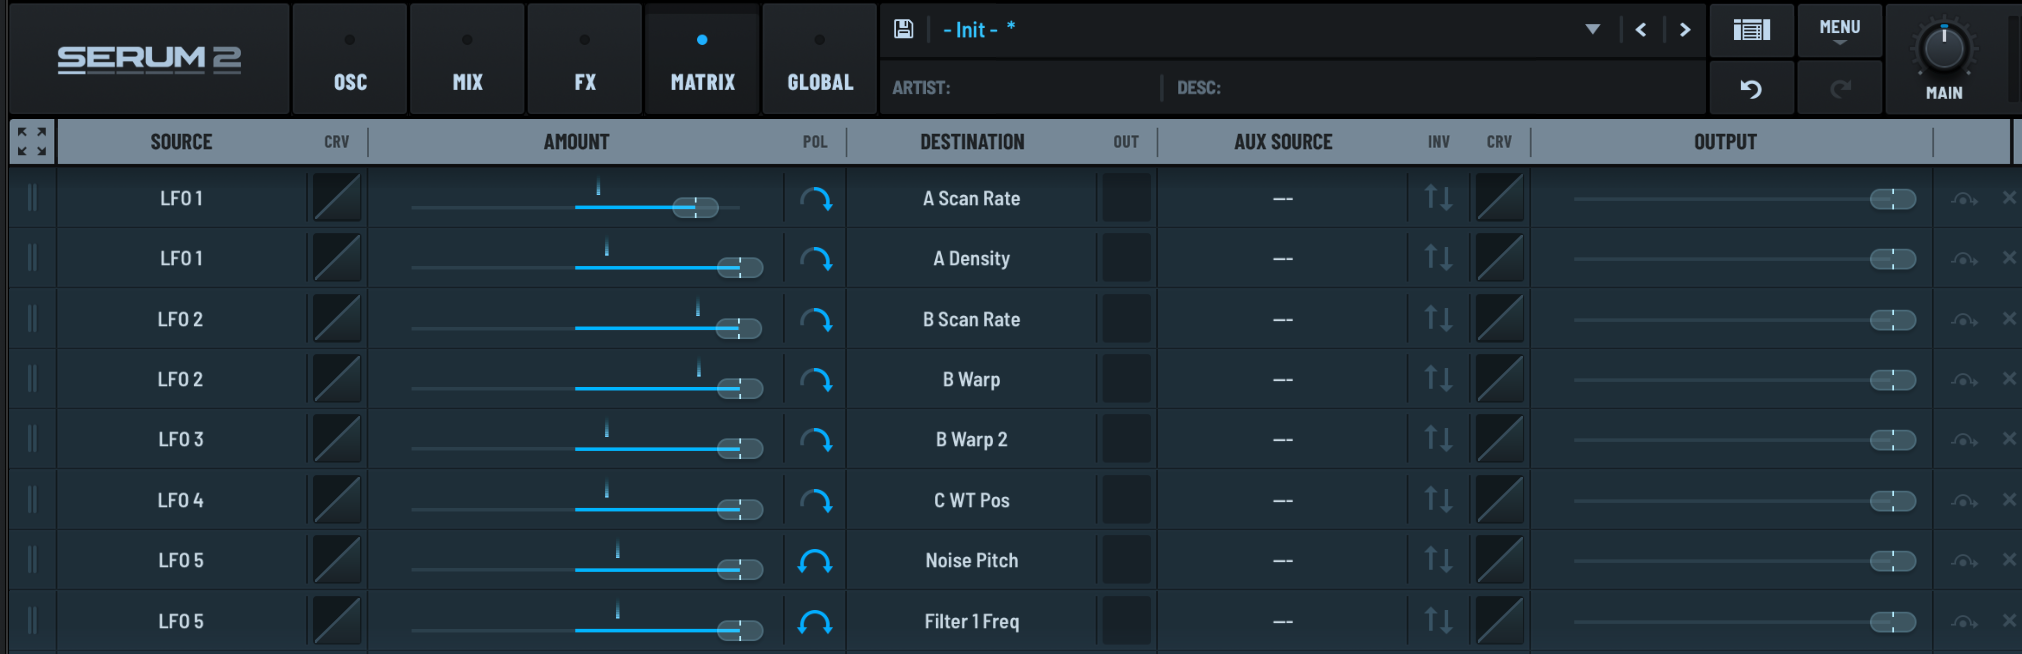Click the expand matrix view icon

point(32,142)
